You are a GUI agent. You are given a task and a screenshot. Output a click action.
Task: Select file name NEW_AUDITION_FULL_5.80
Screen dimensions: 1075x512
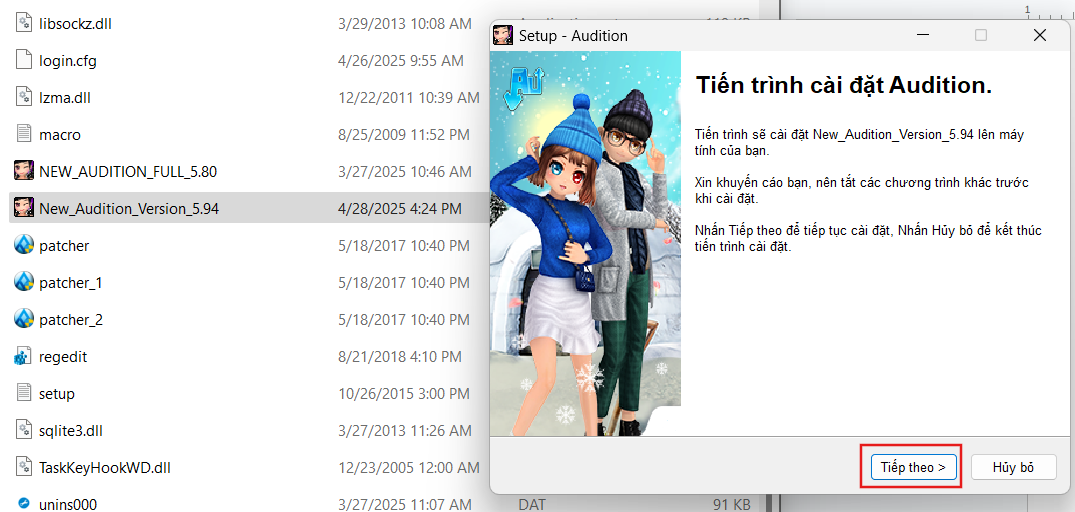[x=128, y=172]
